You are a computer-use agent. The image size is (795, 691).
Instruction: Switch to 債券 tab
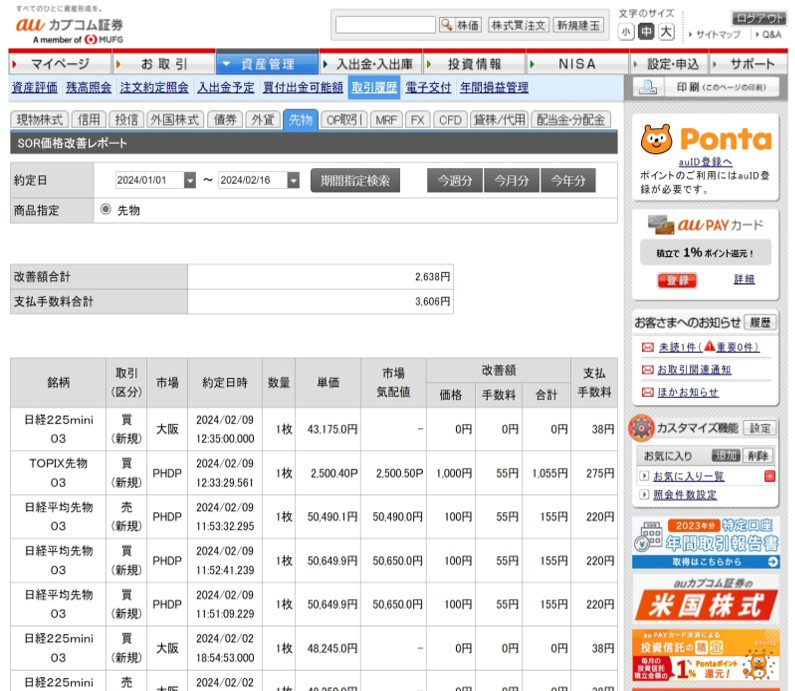[x=225, y=120]
